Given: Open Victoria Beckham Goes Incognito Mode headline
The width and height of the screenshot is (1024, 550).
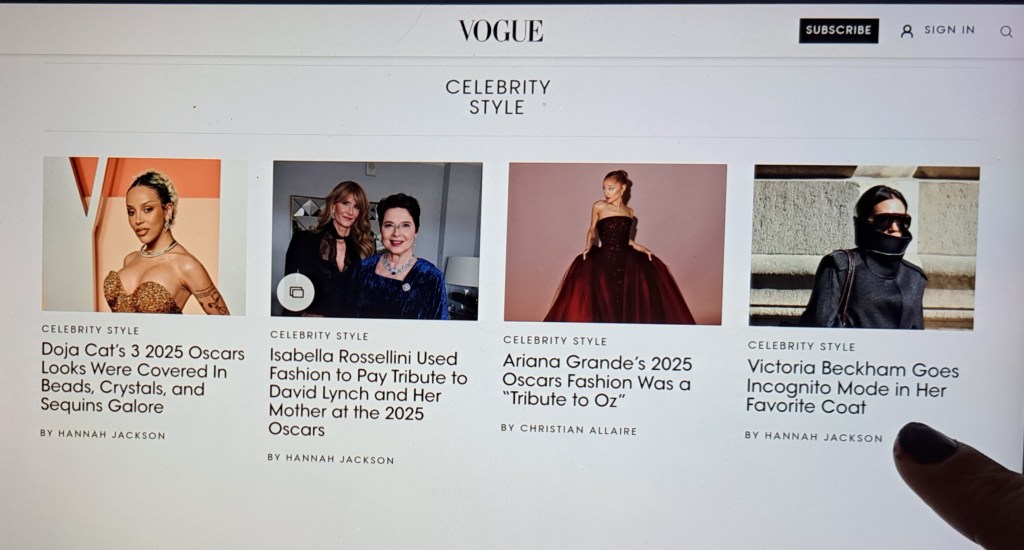Looking at the screenshot, I should [x=852, y=387].
